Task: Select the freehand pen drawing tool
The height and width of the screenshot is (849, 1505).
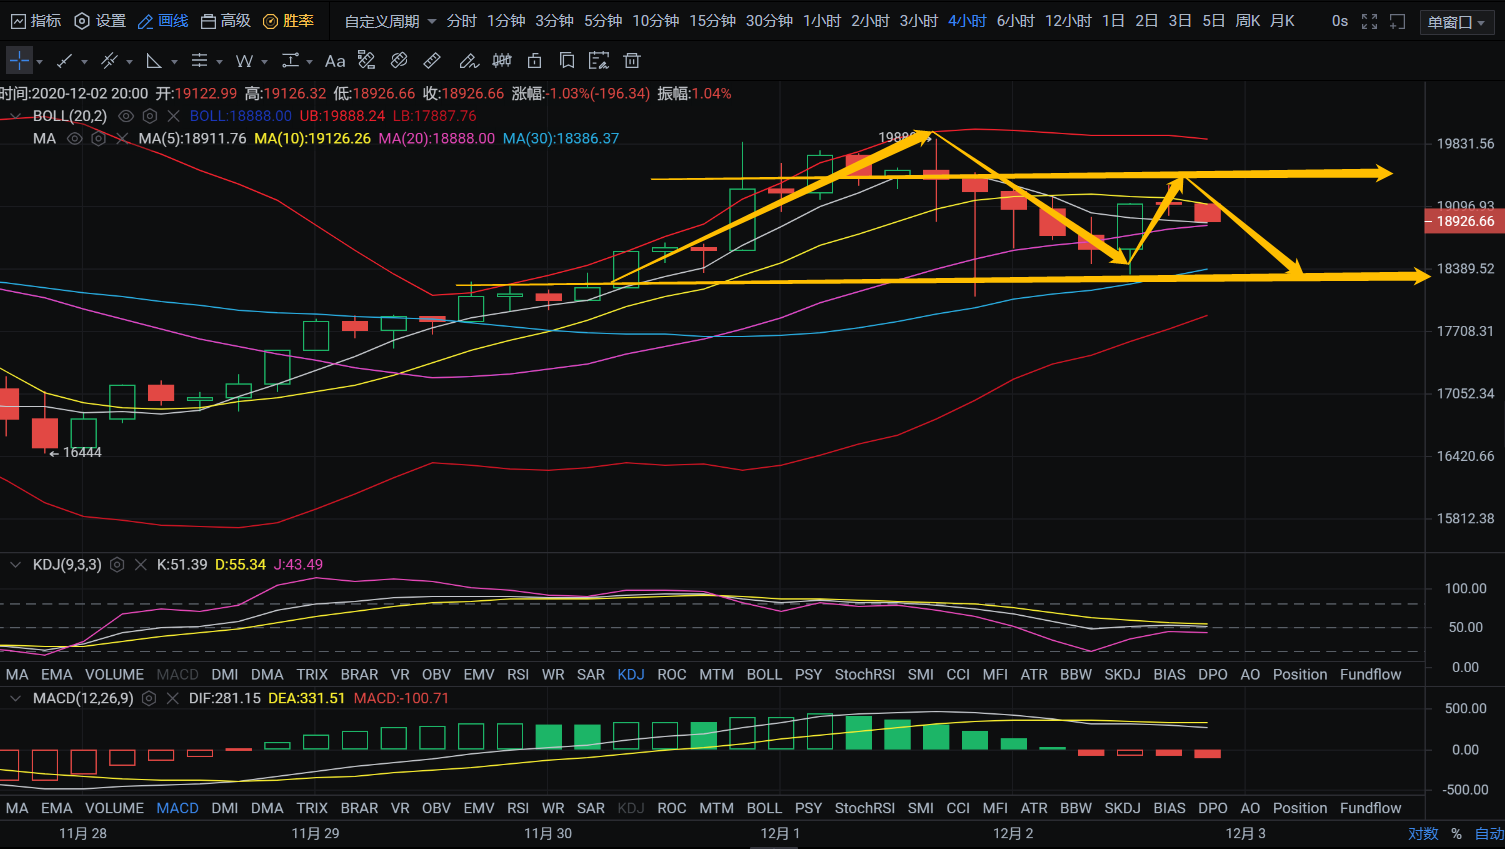Action: (x=468, y=61)
